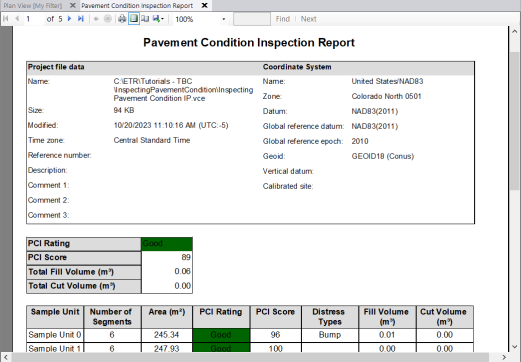
Task: Click the Fill Volume 0.01 cell
Action: (387, 335)
